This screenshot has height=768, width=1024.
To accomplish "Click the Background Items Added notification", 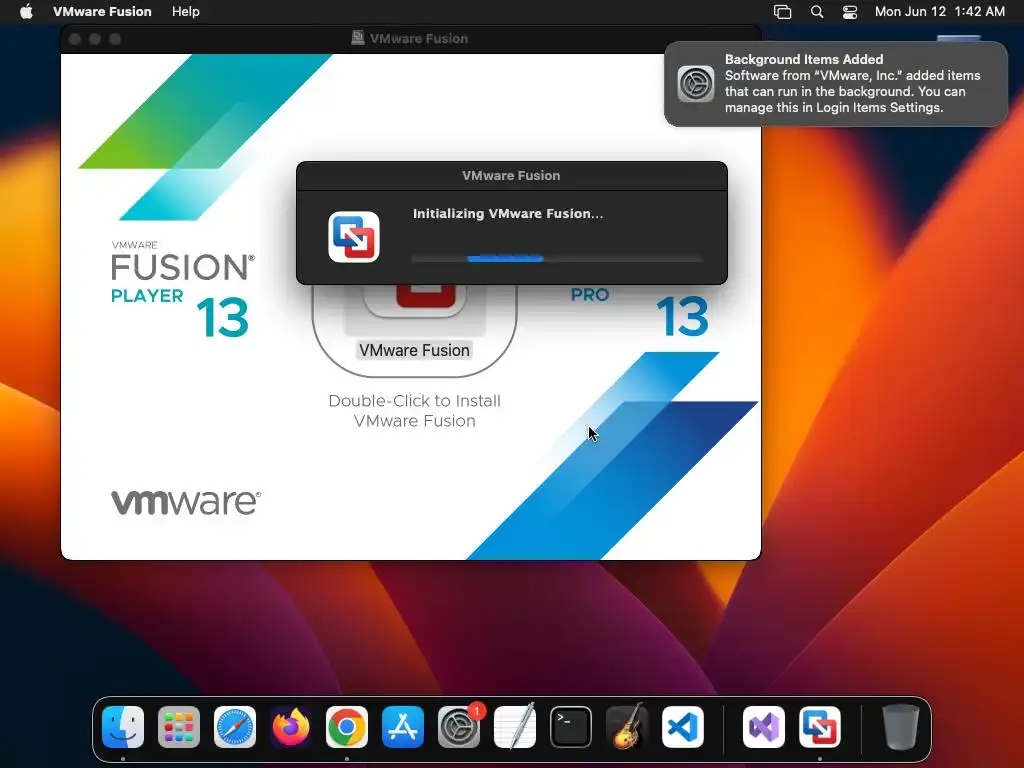I will [x=836, y=84].
